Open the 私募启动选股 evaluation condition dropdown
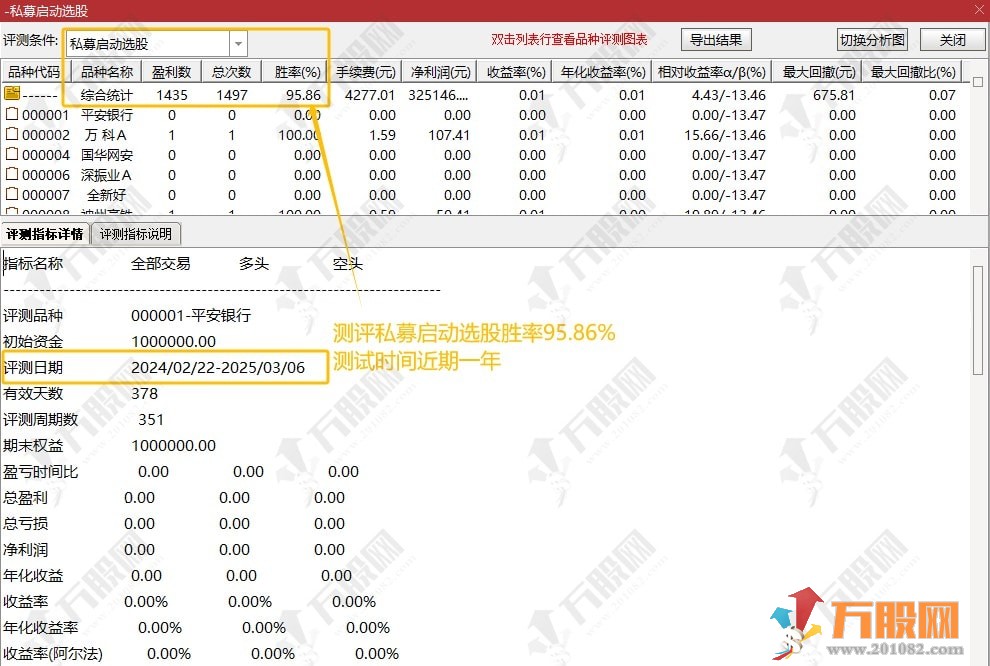The image size is (990, 666). pyautogui.click(x=237, y=43)
